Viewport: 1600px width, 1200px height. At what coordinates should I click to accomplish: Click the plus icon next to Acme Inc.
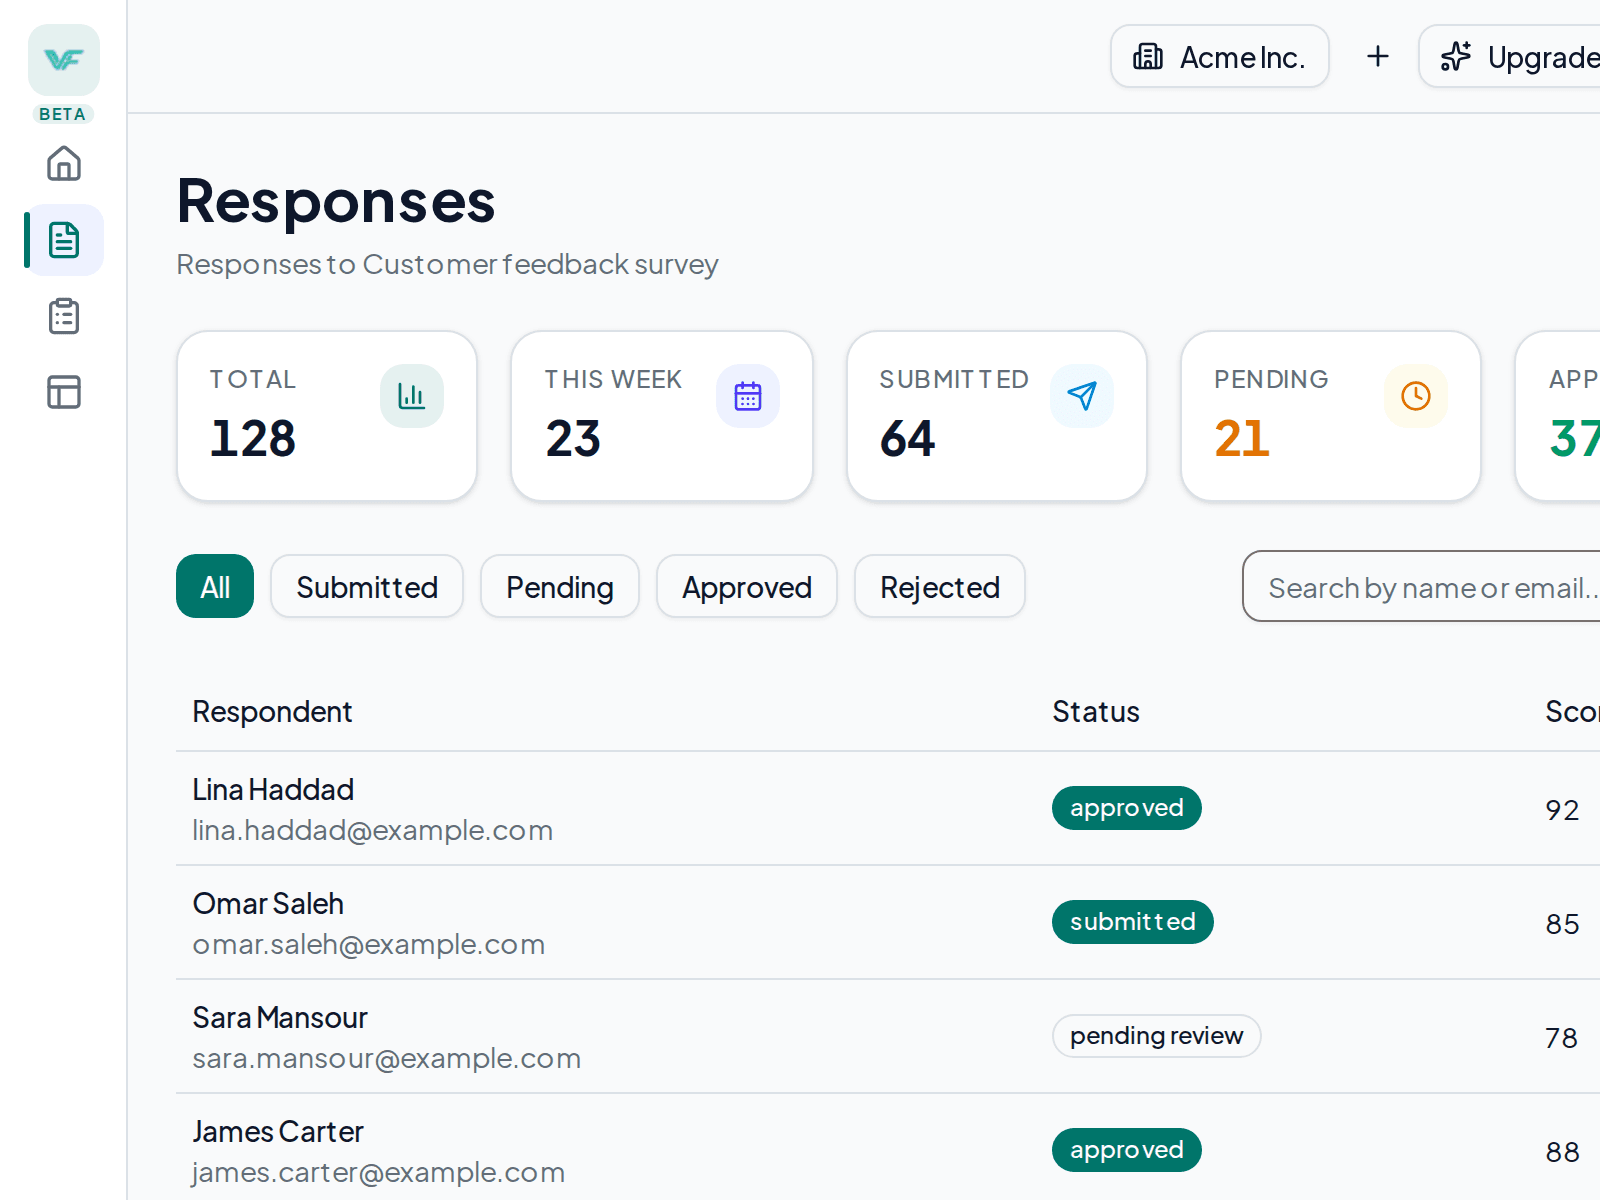pos(1378,56)
